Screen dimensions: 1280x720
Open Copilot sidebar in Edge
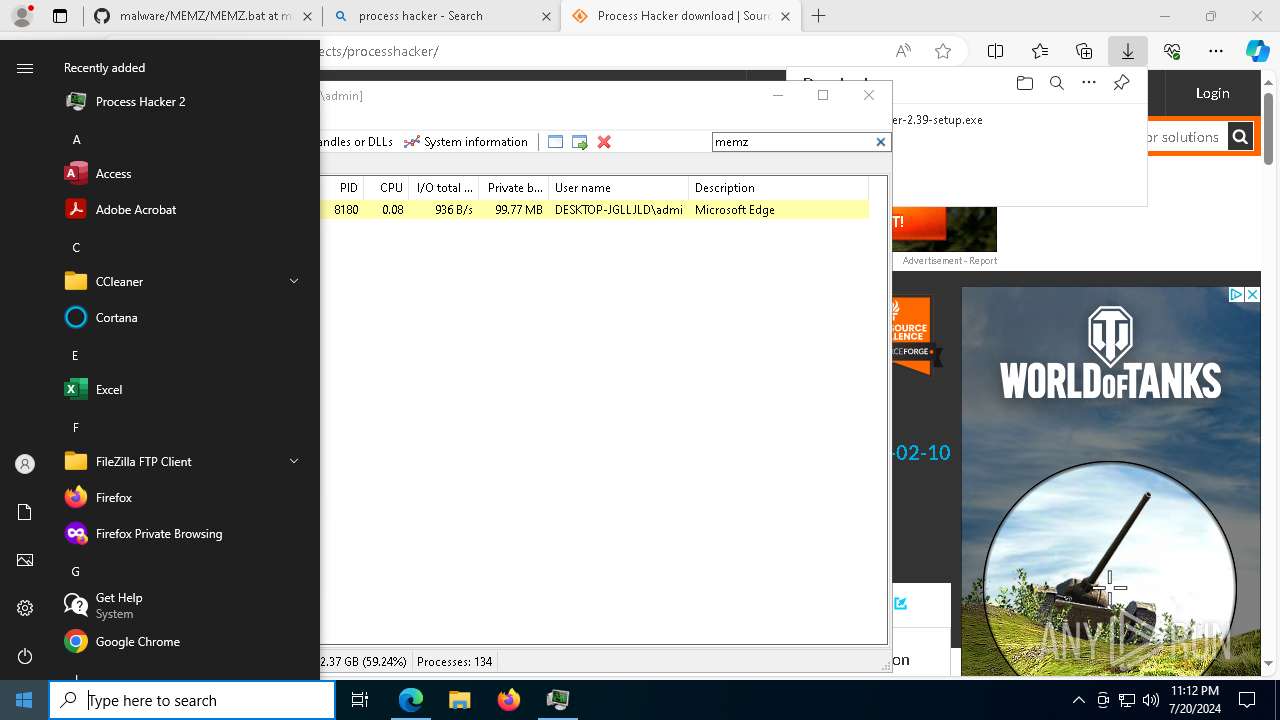click(x=1257, y=51)
